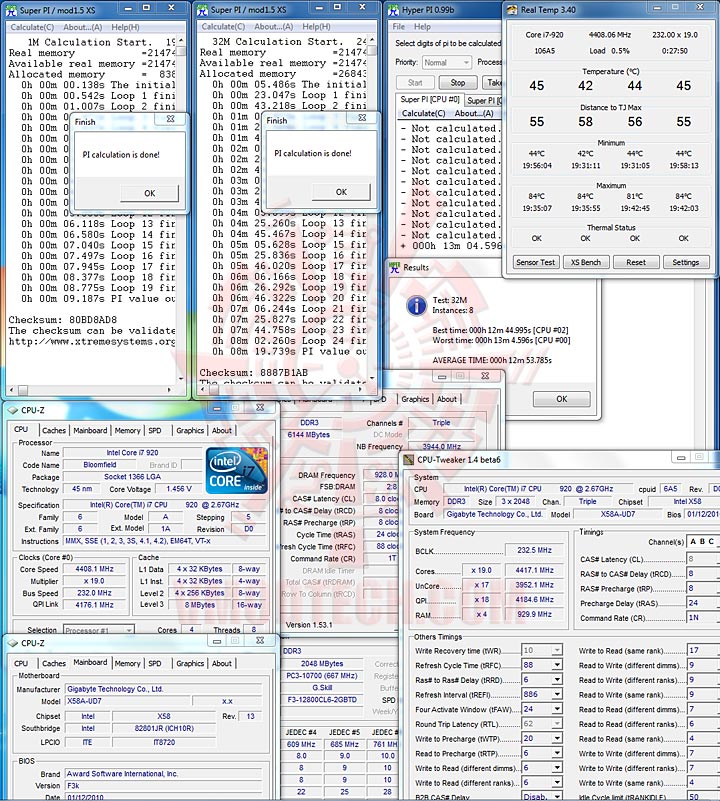Confirm OK in Hyper PI Results dialog
Screen dimensions: 720x801
click(562, 399)
